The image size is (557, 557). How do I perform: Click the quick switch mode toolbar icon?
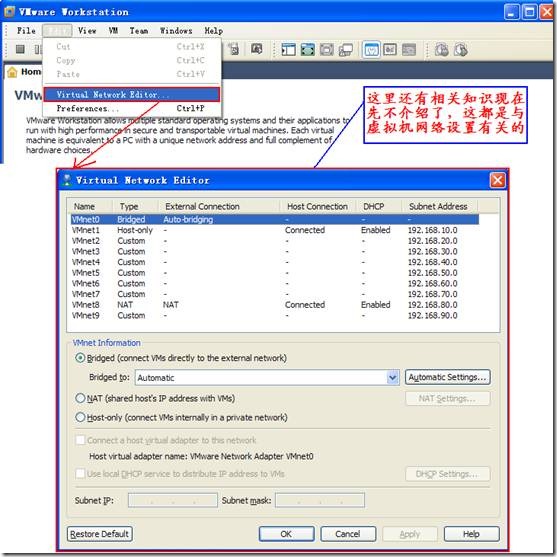327,49
